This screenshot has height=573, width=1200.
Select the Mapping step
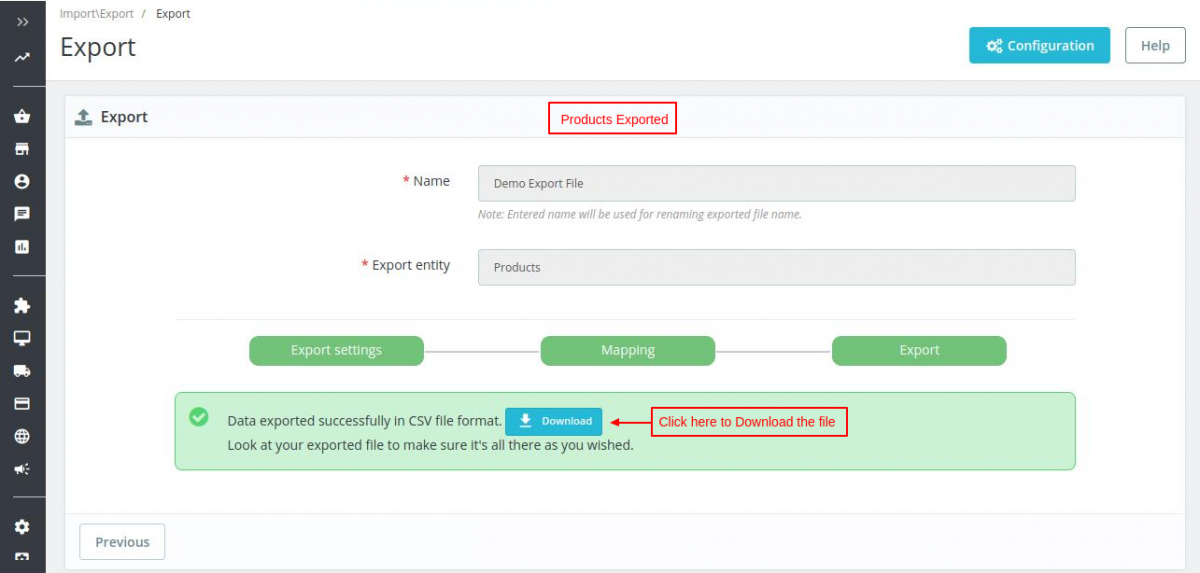[628, 351]
